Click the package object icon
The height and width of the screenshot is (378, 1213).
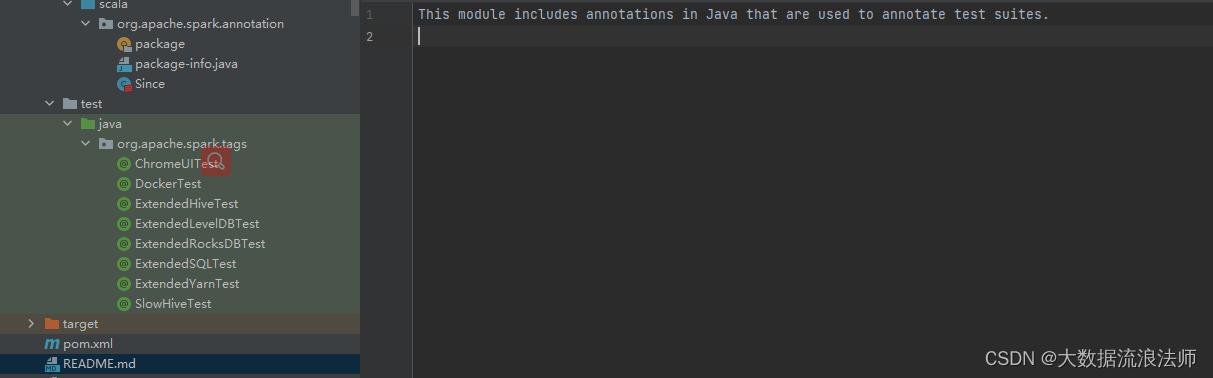[x=124, y=44]
